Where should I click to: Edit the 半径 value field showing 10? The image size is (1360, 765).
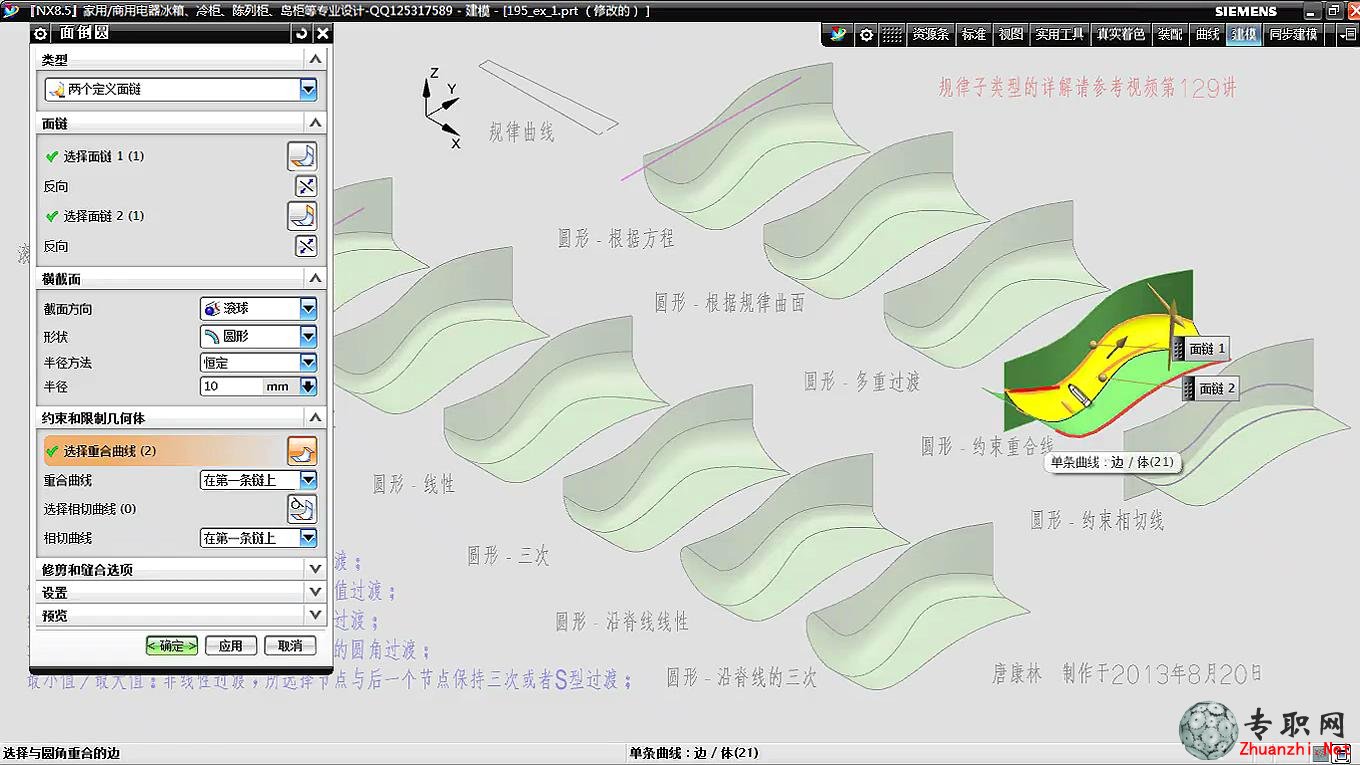[x=231, y=386]
